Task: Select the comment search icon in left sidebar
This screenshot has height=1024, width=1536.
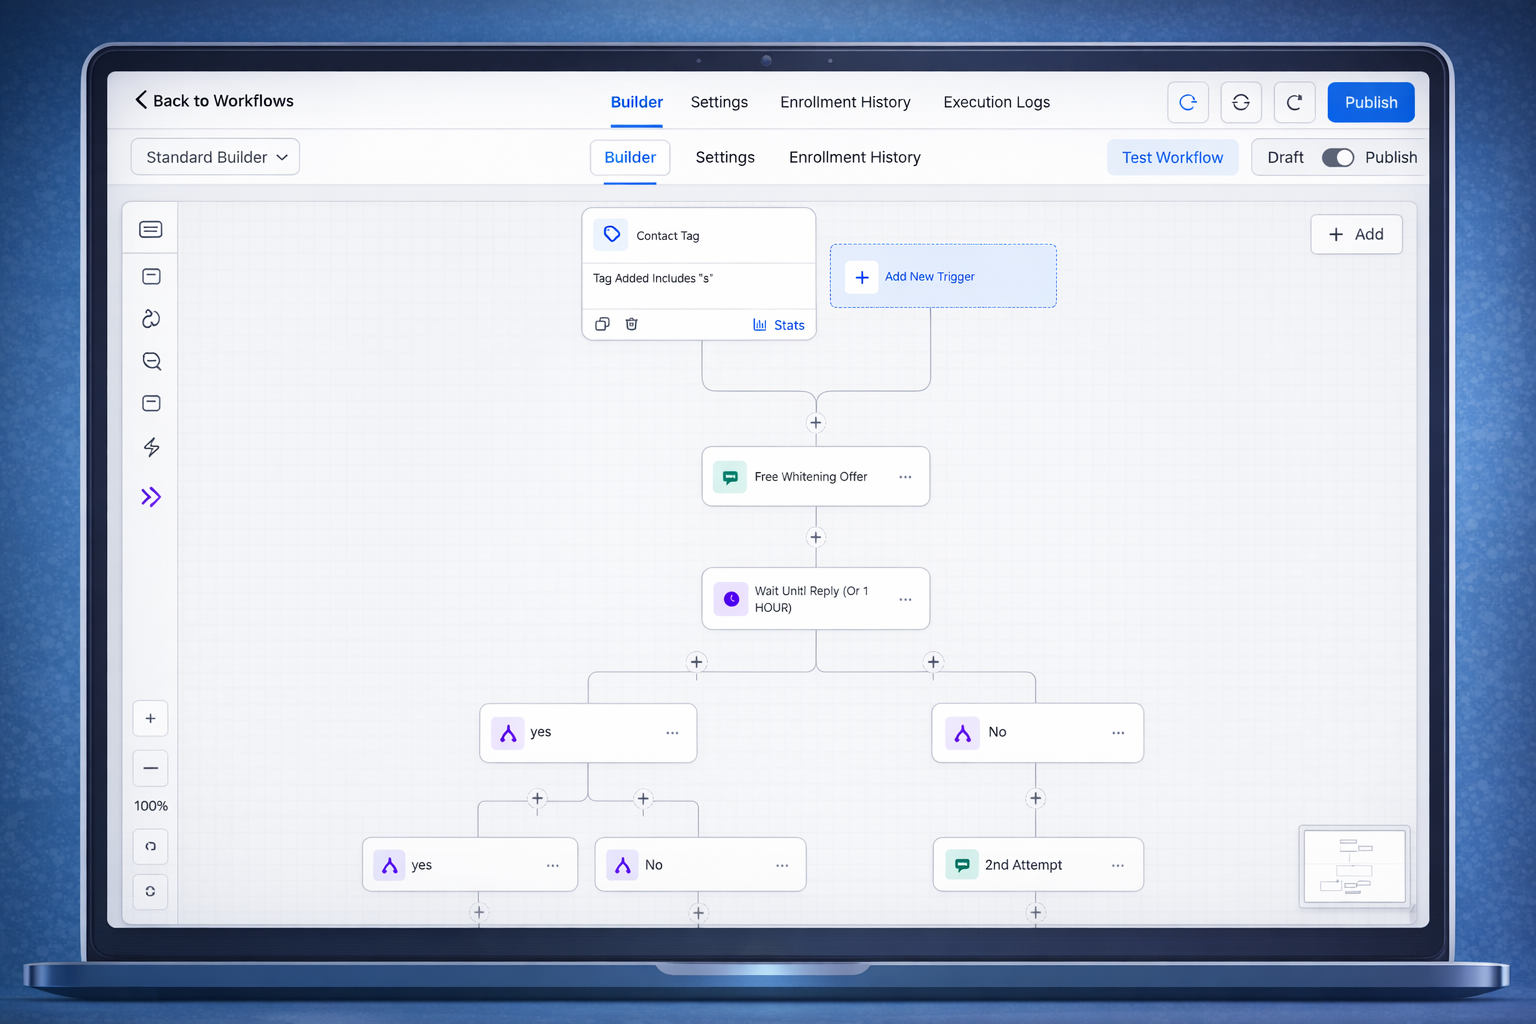Action: click(x=151, y=361)
